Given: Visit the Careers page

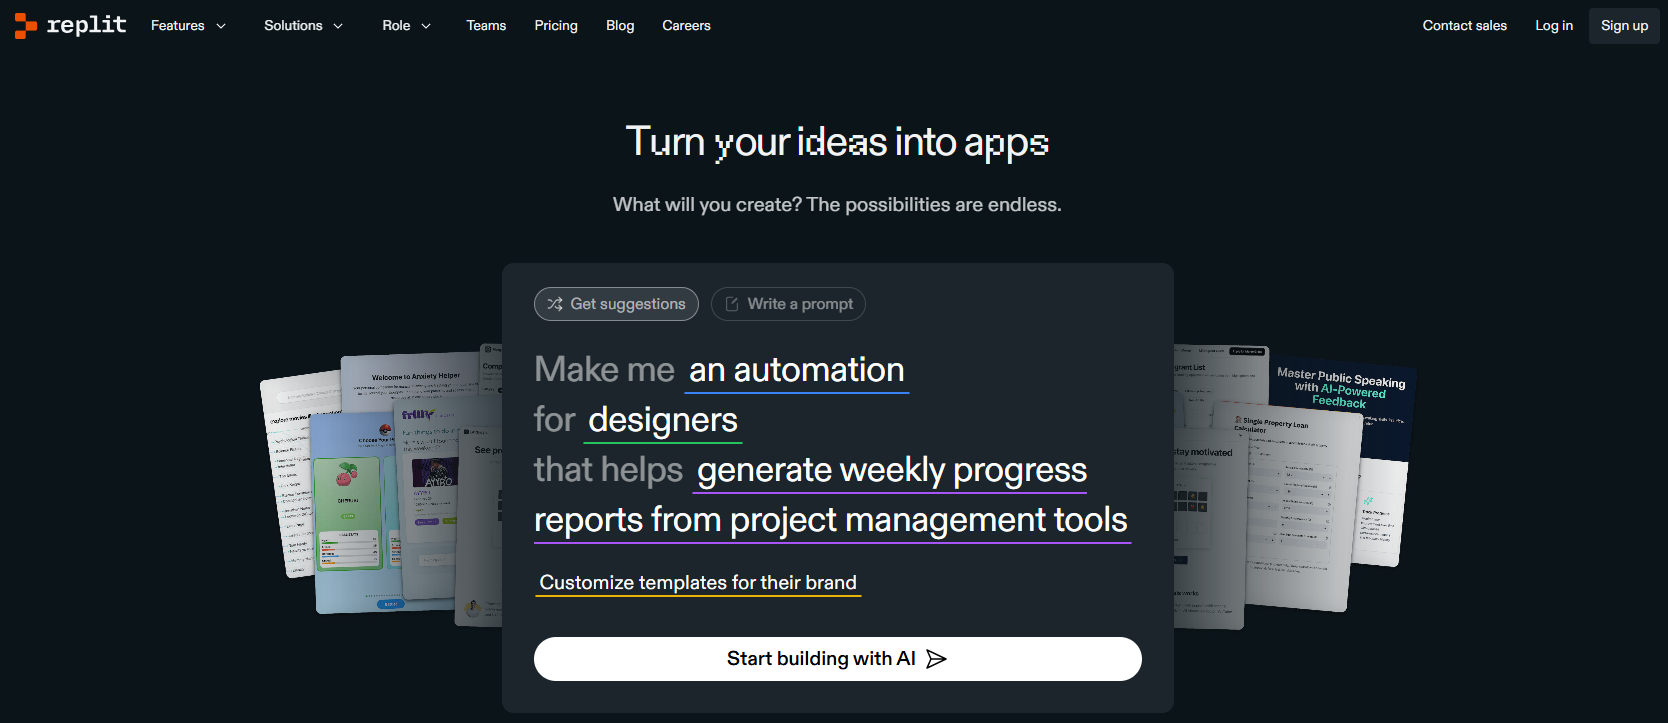Looking at the screenshot, I should point(686,26).
